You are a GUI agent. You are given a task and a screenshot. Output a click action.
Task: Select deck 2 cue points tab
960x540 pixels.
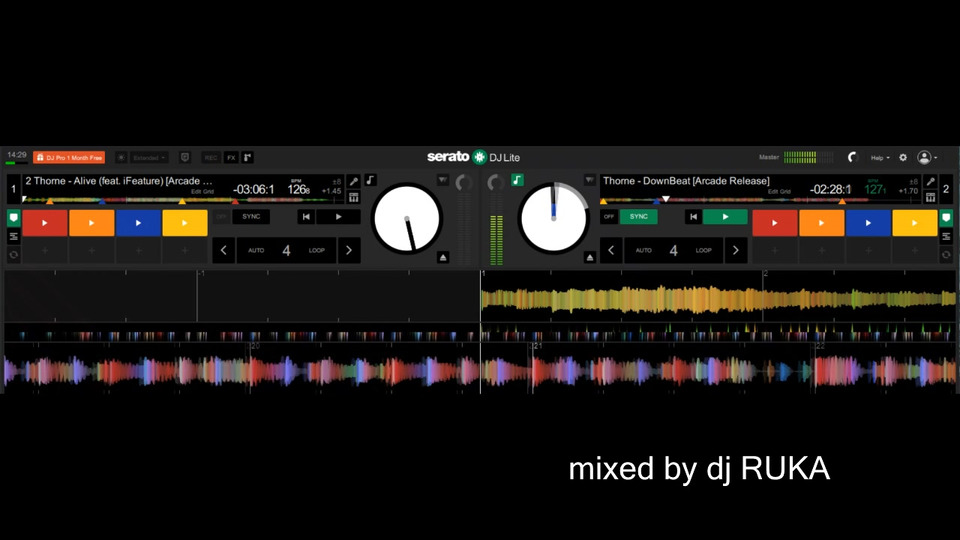[x=946, y=218]
